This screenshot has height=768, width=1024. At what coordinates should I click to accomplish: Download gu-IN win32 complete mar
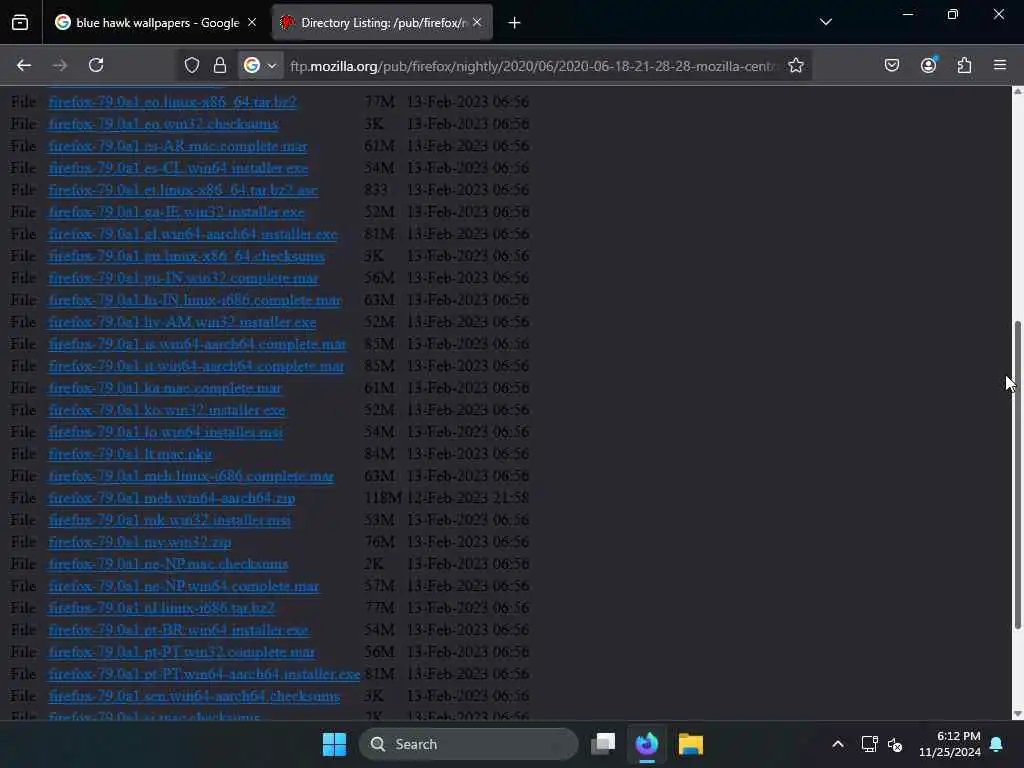184,278
